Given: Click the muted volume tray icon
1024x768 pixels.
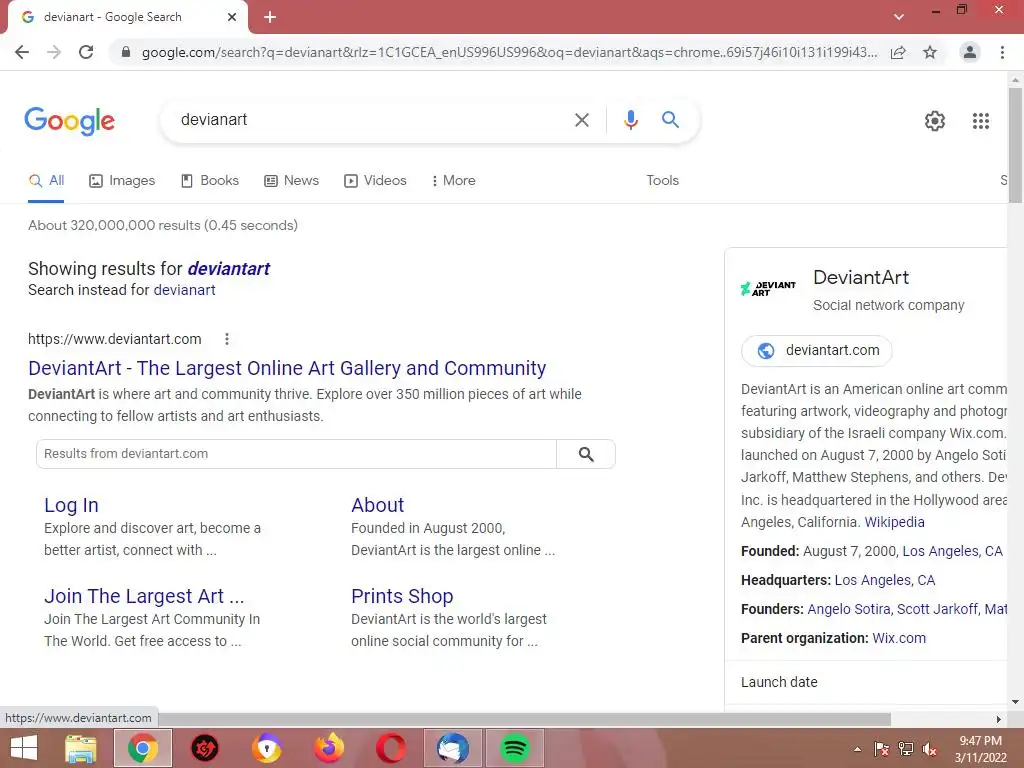Looking at the screenshot, I should pos(929,749).
